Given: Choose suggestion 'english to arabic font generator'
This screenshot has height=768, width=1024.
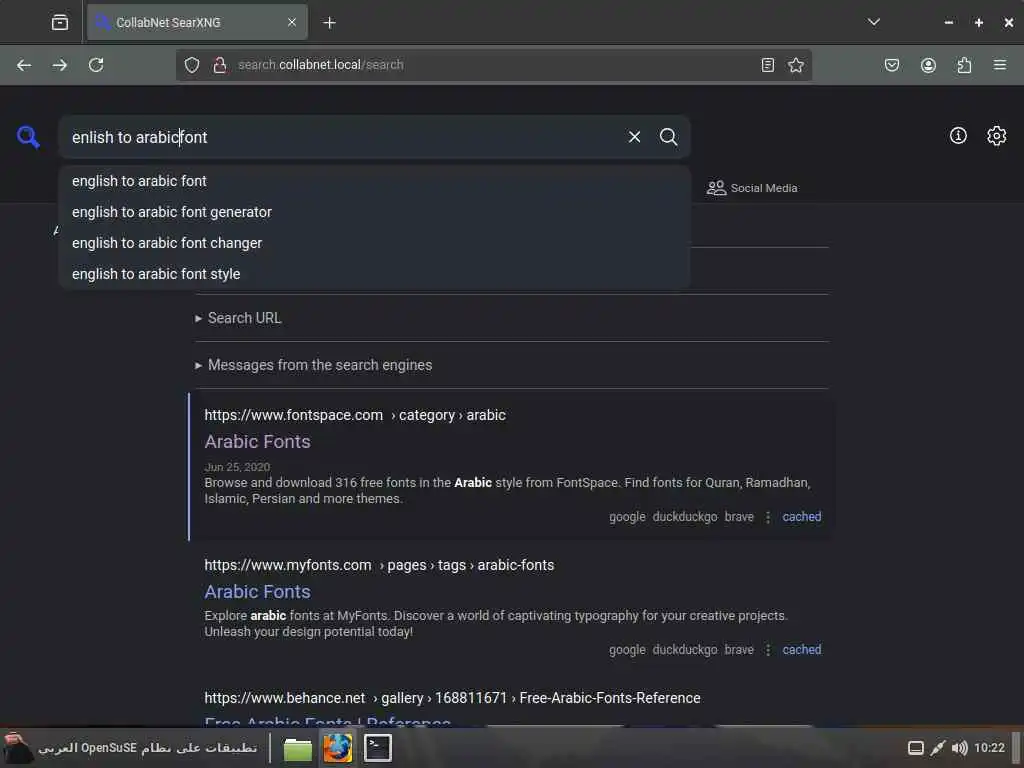Looking at the screenshot, I should (x=374, y=212).
